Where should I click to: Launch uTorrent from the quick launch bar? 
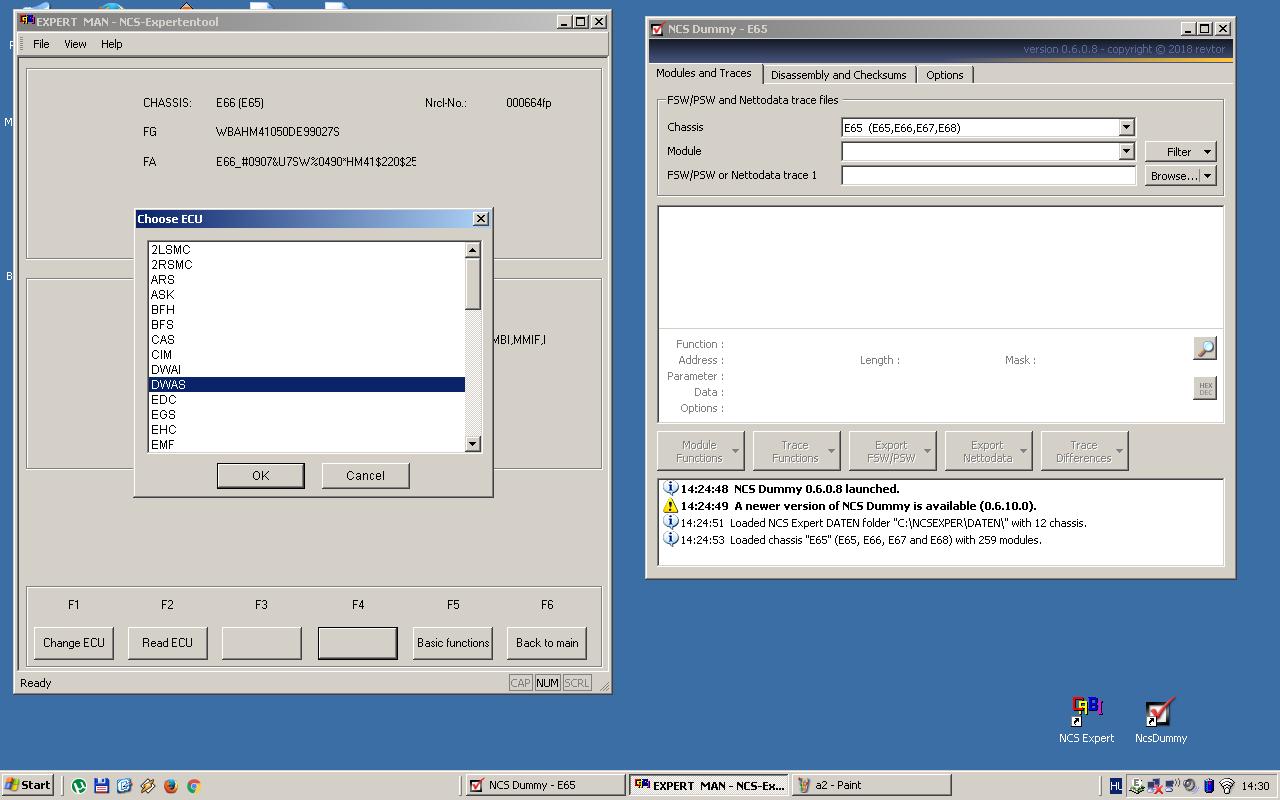[x=78, y=786]
